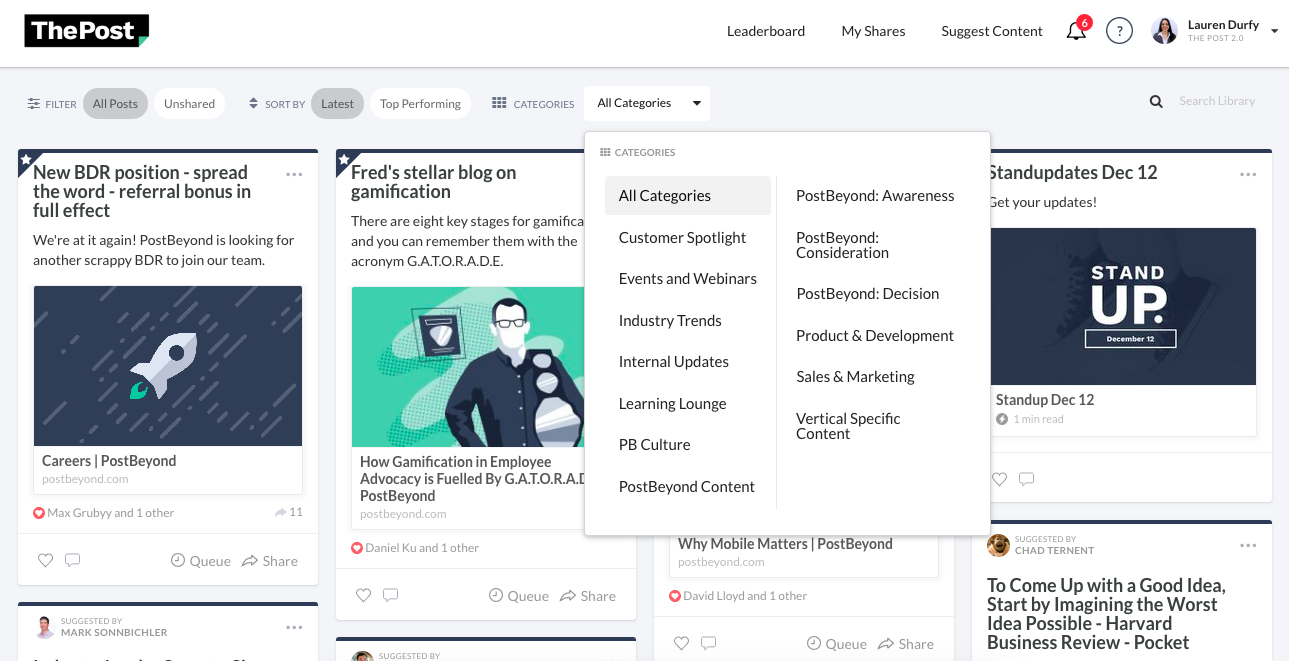Viewport: 1289px width, 661px height.
Task: Select the Customer Spotlight category
Action: tap(682, 237)
